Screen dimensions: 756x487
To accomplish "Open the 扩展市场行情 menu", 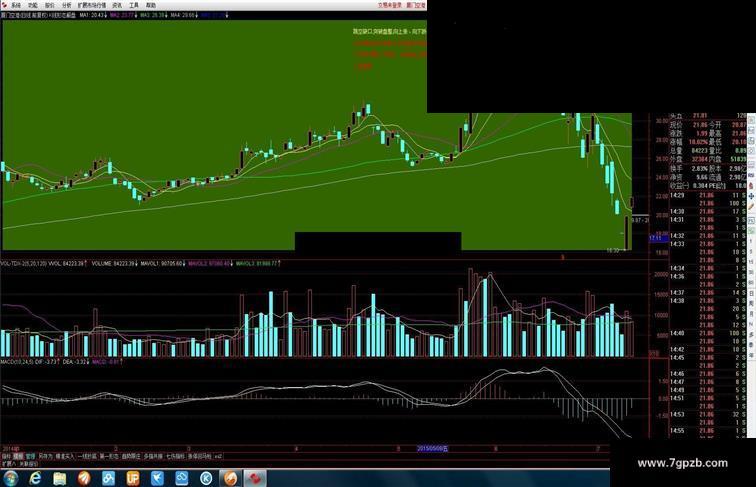I will tap(92, 5).
